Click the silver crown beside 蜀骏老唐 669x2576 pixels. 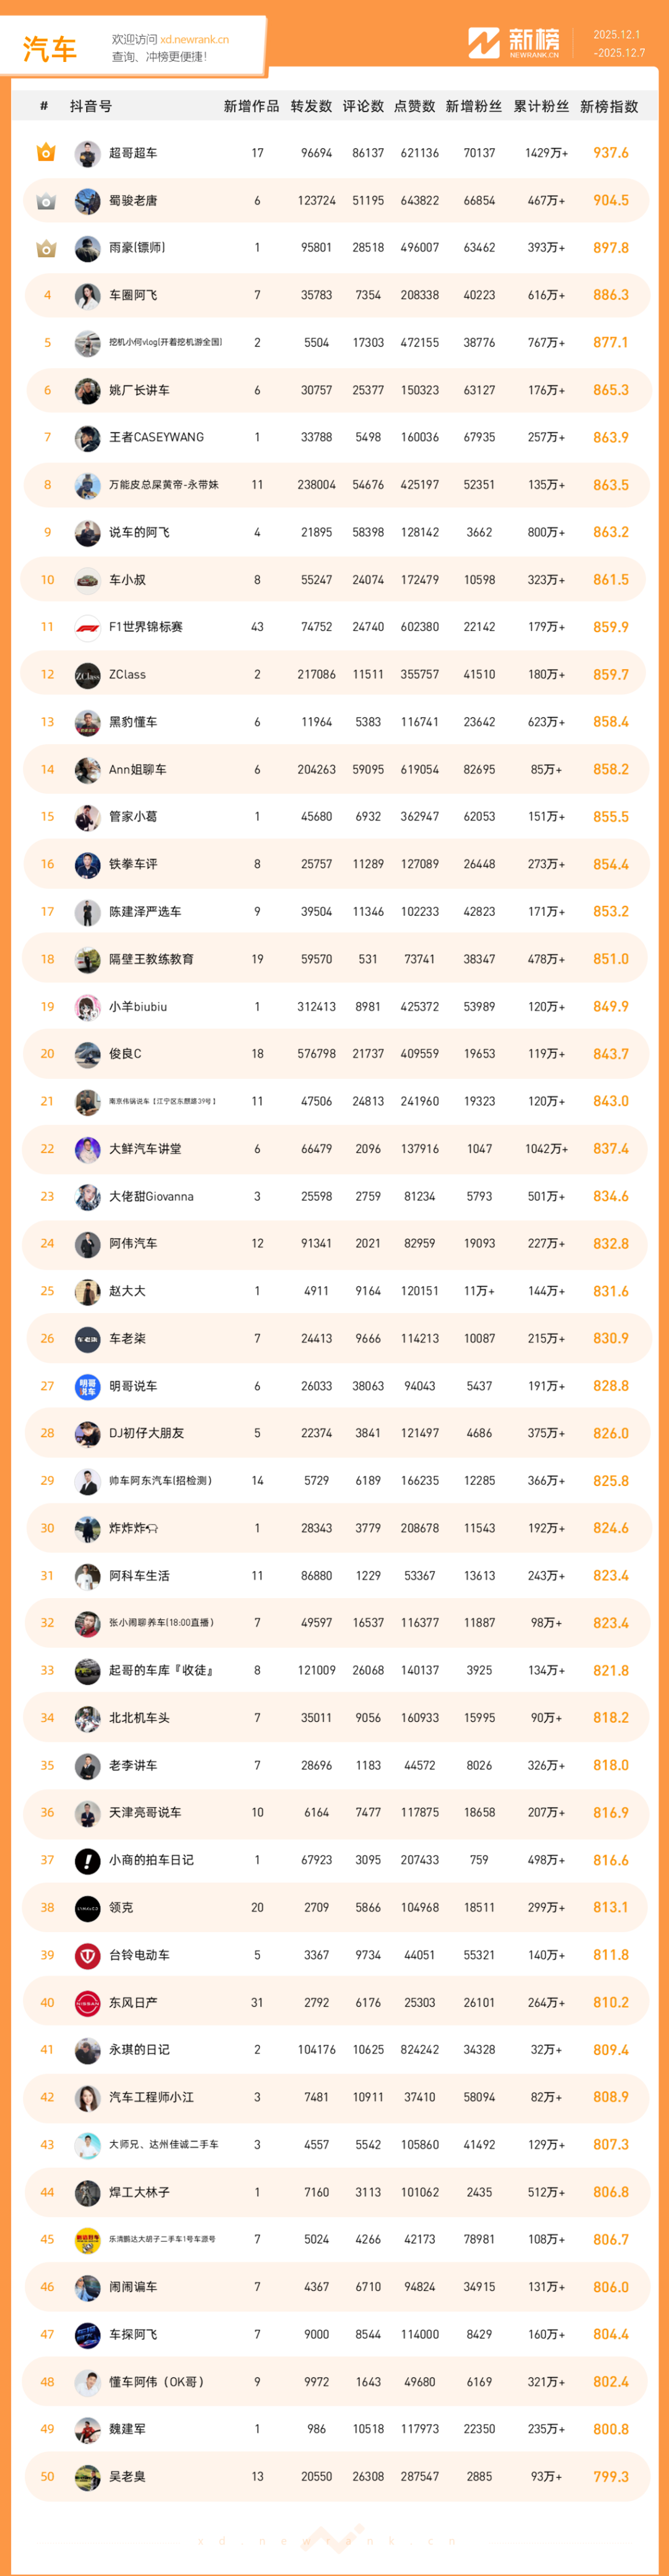point(46,201)
